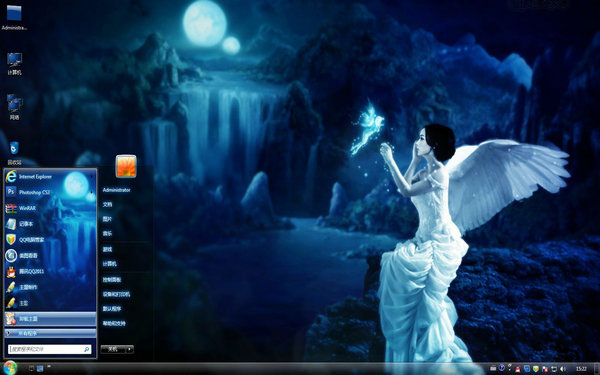Click the blue round help tray icon
Image resolution: width=600 pixels, height=375 pixels.
click(x=502, y=368)
